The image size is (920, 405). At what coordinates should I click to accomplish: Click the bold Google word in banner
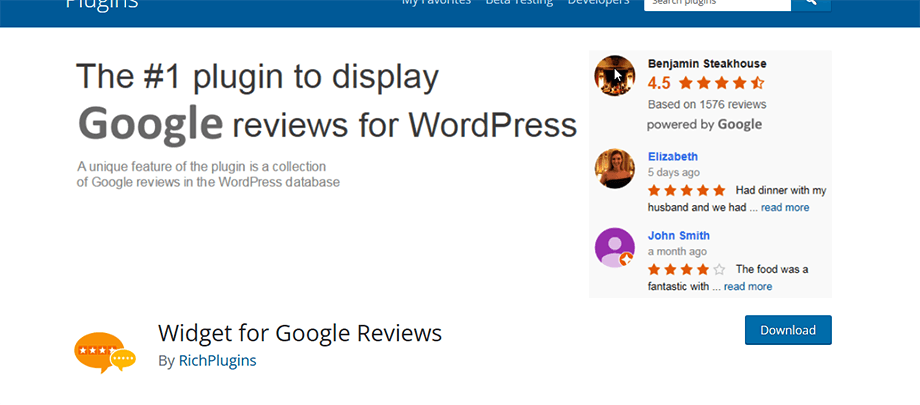tap(150, 125)
